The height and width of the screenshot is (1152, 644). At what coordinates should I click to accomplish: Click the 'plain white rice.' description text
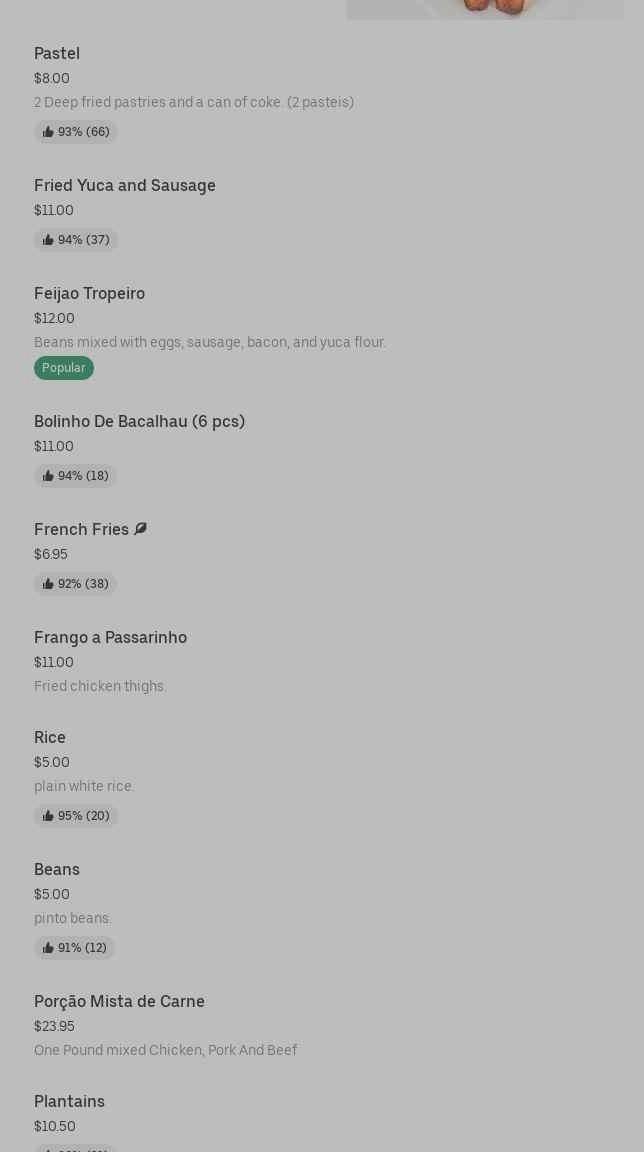coord(84,786)
